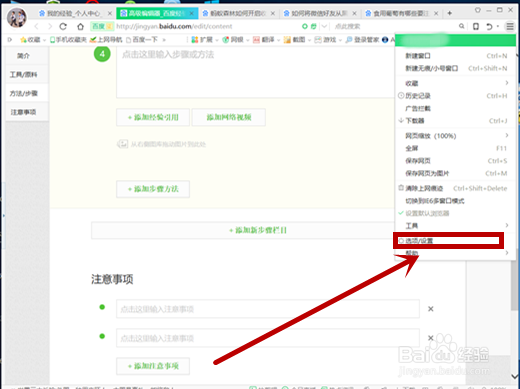This screenshot has height=389, width=520.
Task: Remove the first 注意事项 row with X
Action: coord(431,309)
